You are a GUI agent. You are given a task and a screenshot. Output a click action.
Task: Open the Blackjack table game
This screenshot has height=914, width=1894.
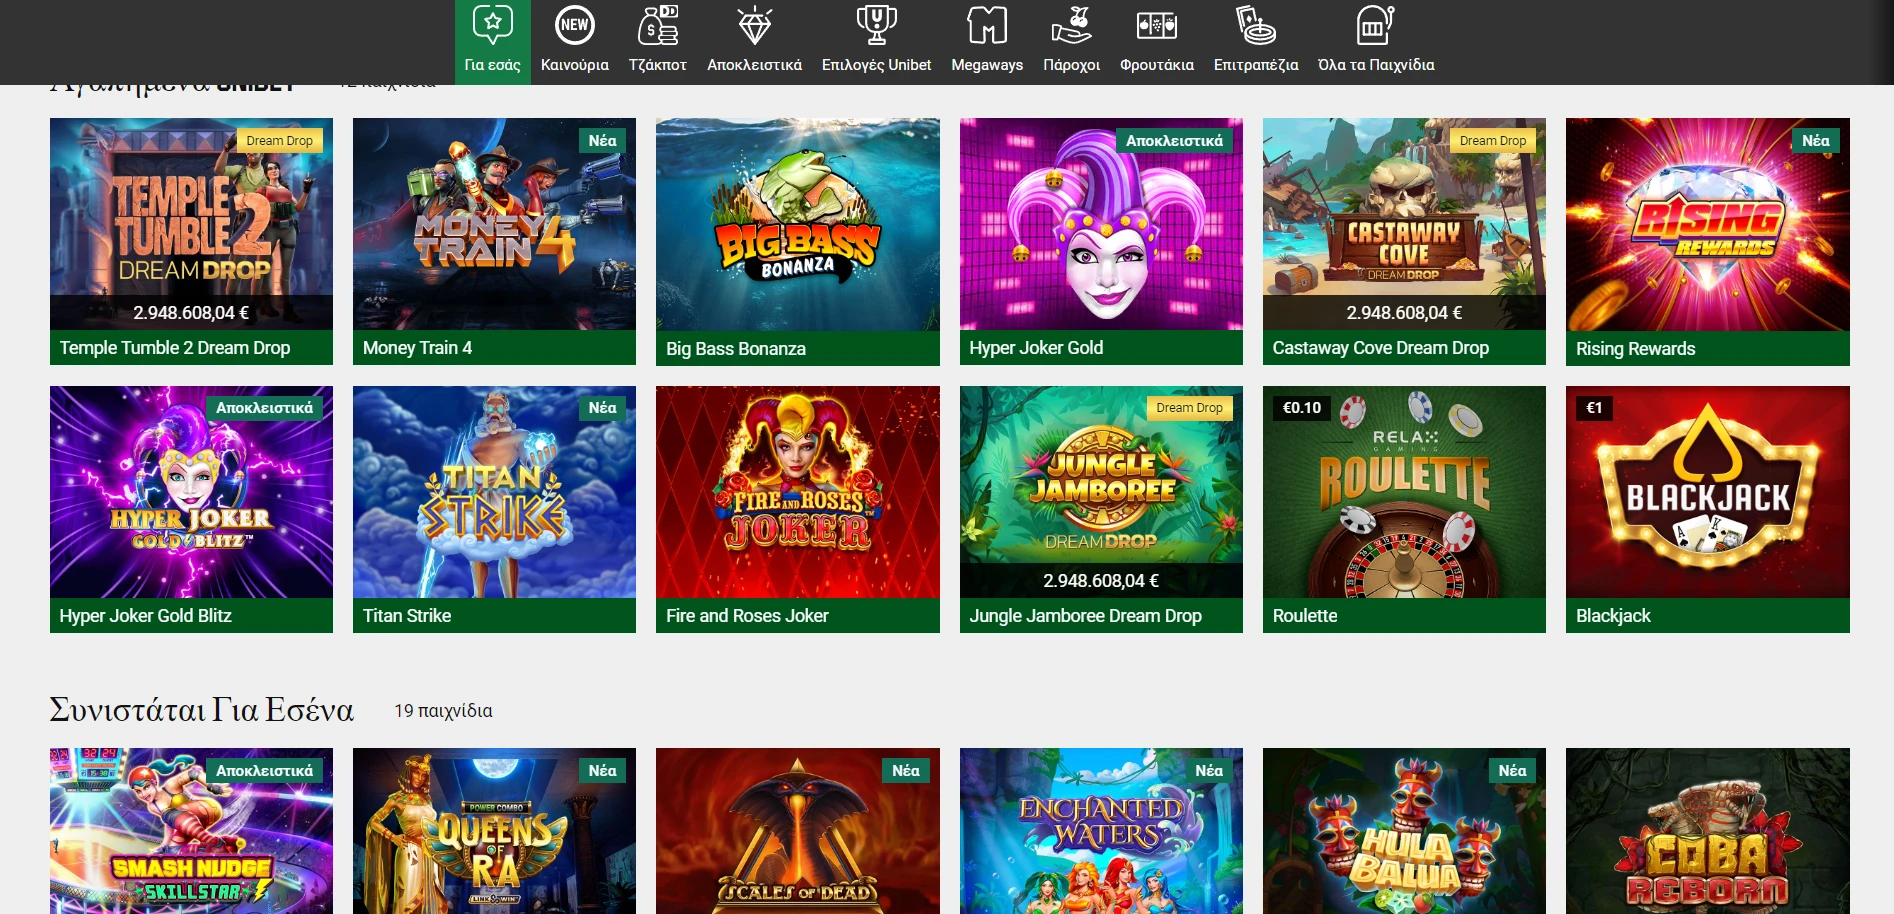click(x=1708, y=509)
